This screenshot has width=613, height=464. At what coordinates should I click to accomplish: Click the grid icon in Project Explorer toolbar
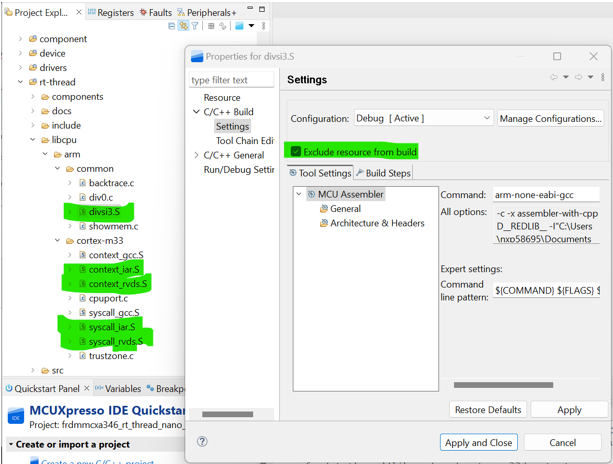click(x=211, y=26)
